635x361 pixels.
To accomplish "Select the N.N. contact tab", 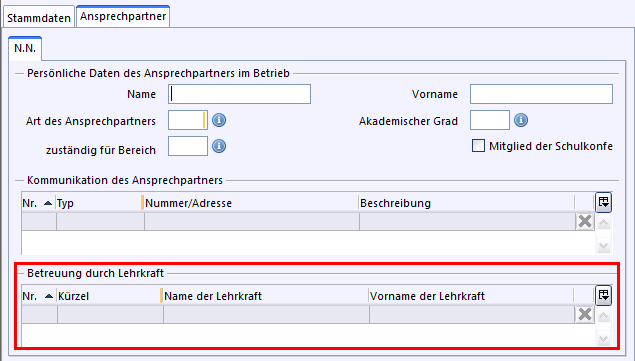I will pyautogui.click(x=25, y=48).
